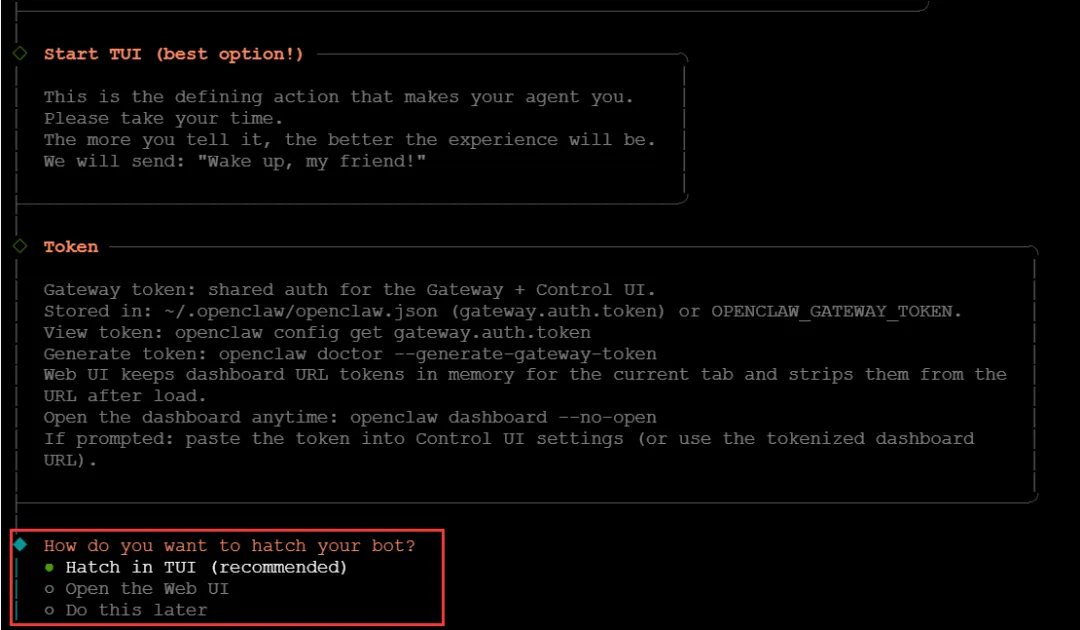
Task: Click the Start TUI (best option!) heading
Action: pos(174,54)
